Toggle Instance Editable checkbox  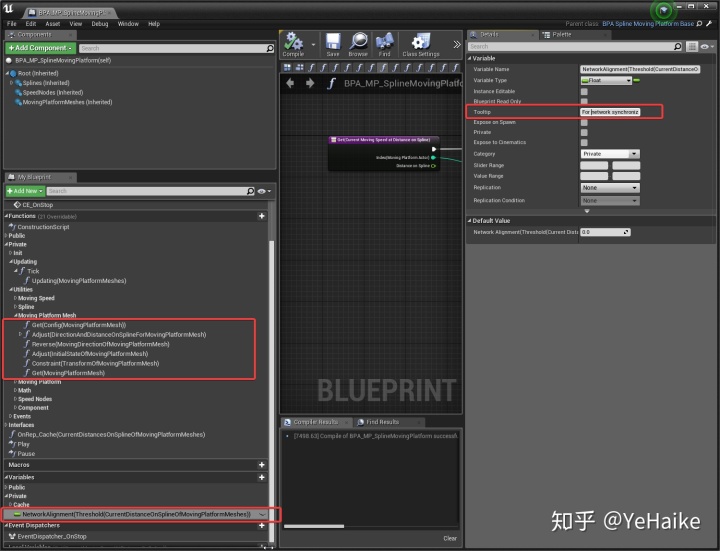pos(584,91)
